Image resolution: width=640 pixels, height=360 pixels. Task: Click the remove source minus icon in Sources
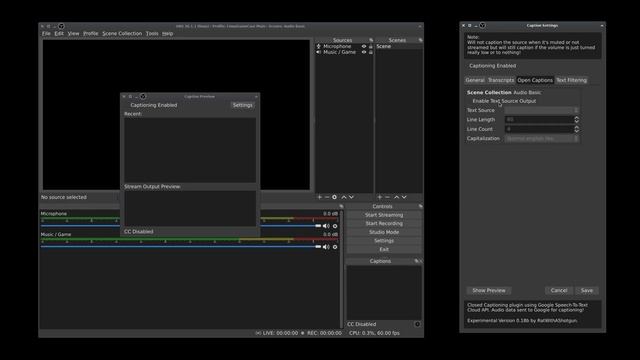tap(327, 197)
